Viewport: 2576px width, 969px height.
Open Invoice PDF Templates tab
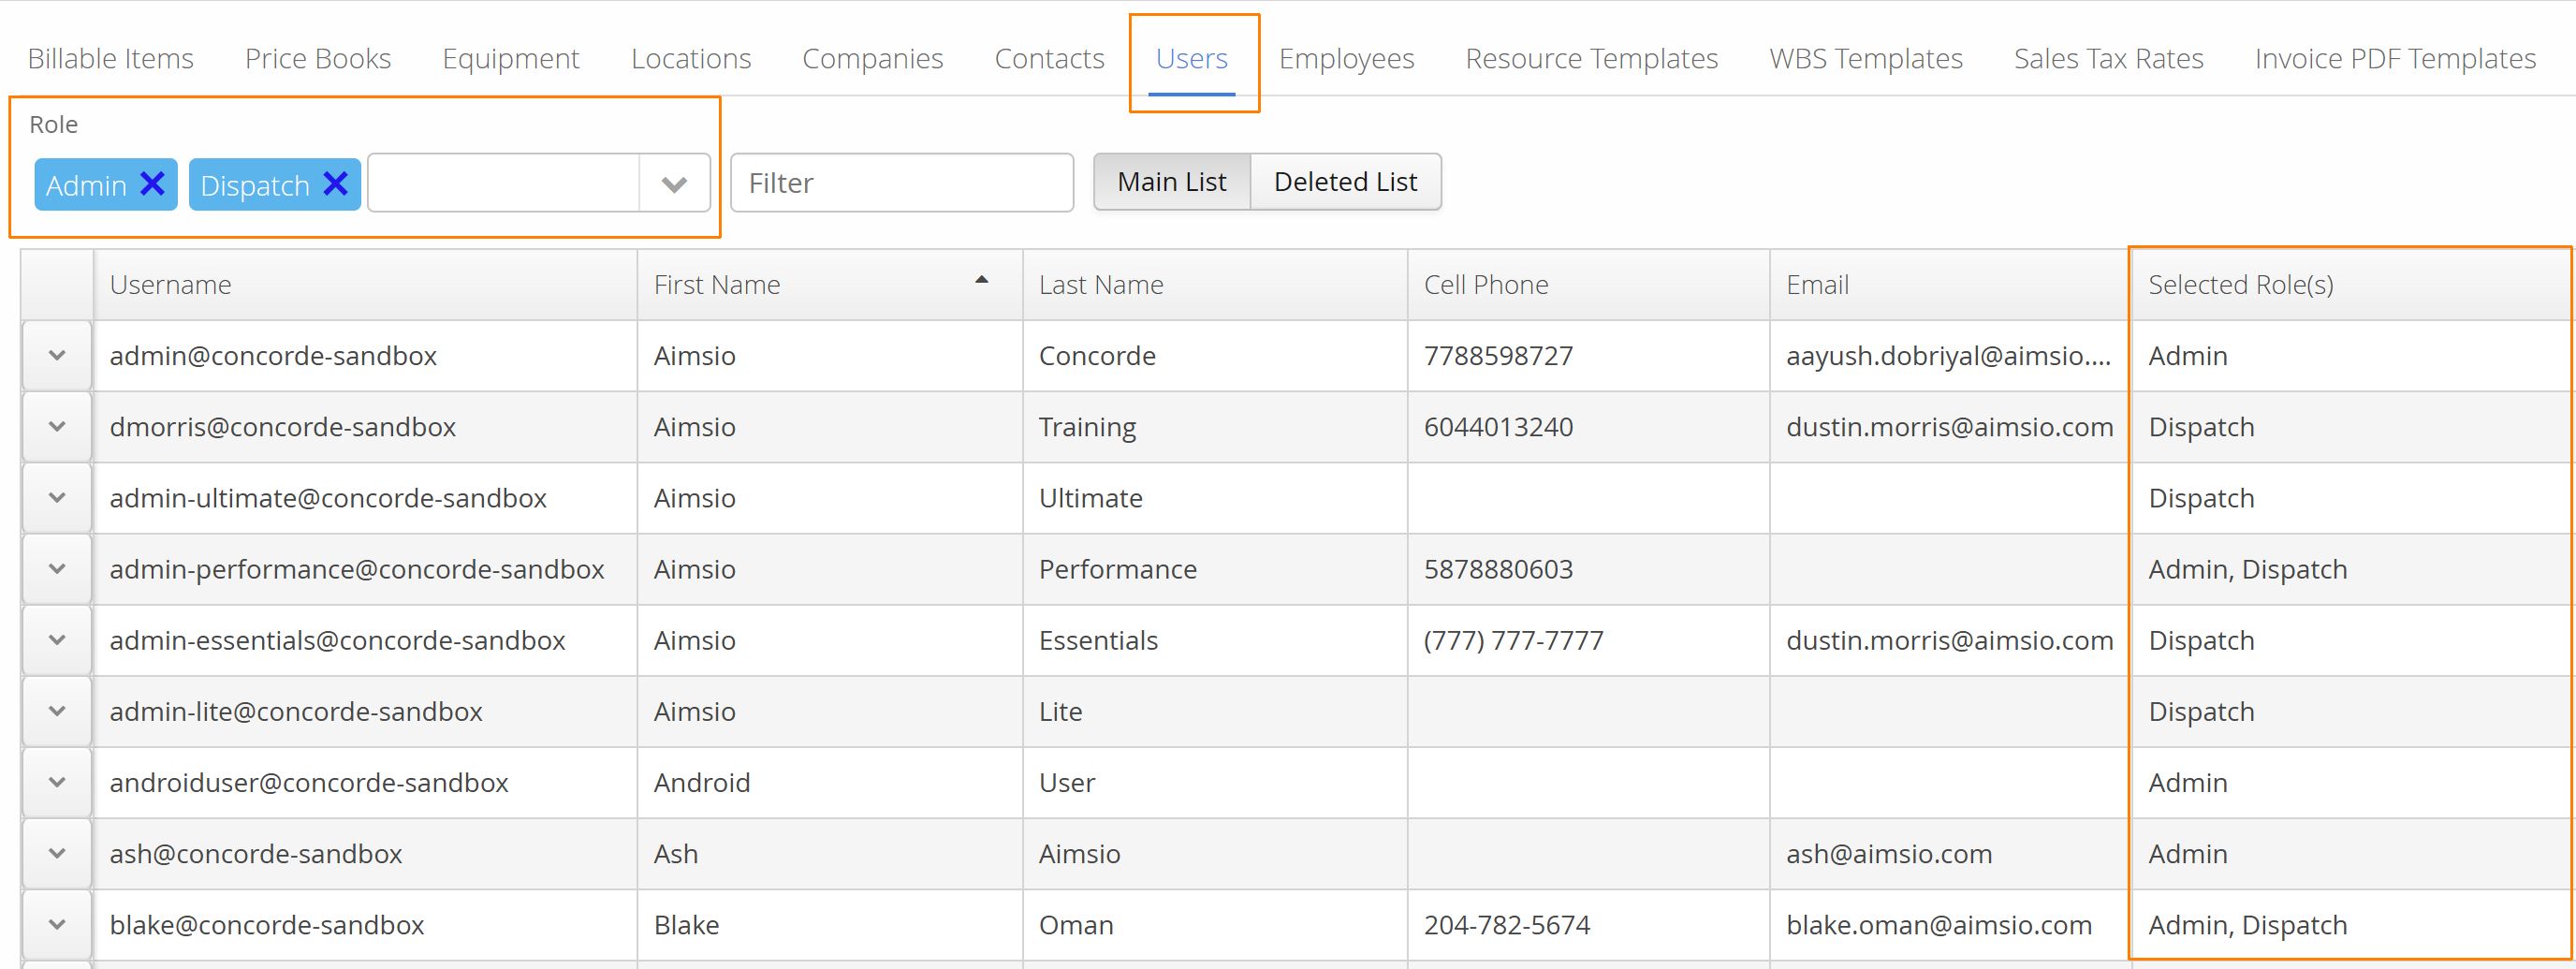coord(2396,59)
